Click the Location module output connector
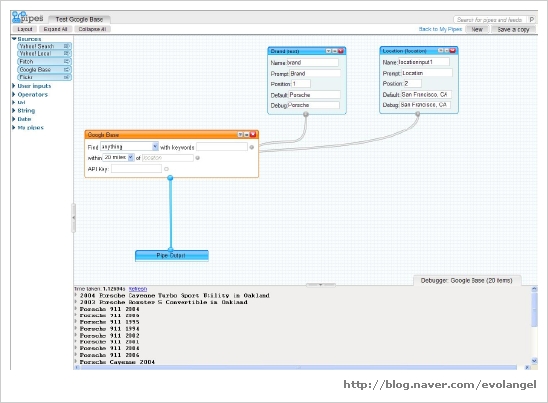 tap(418, 114)
